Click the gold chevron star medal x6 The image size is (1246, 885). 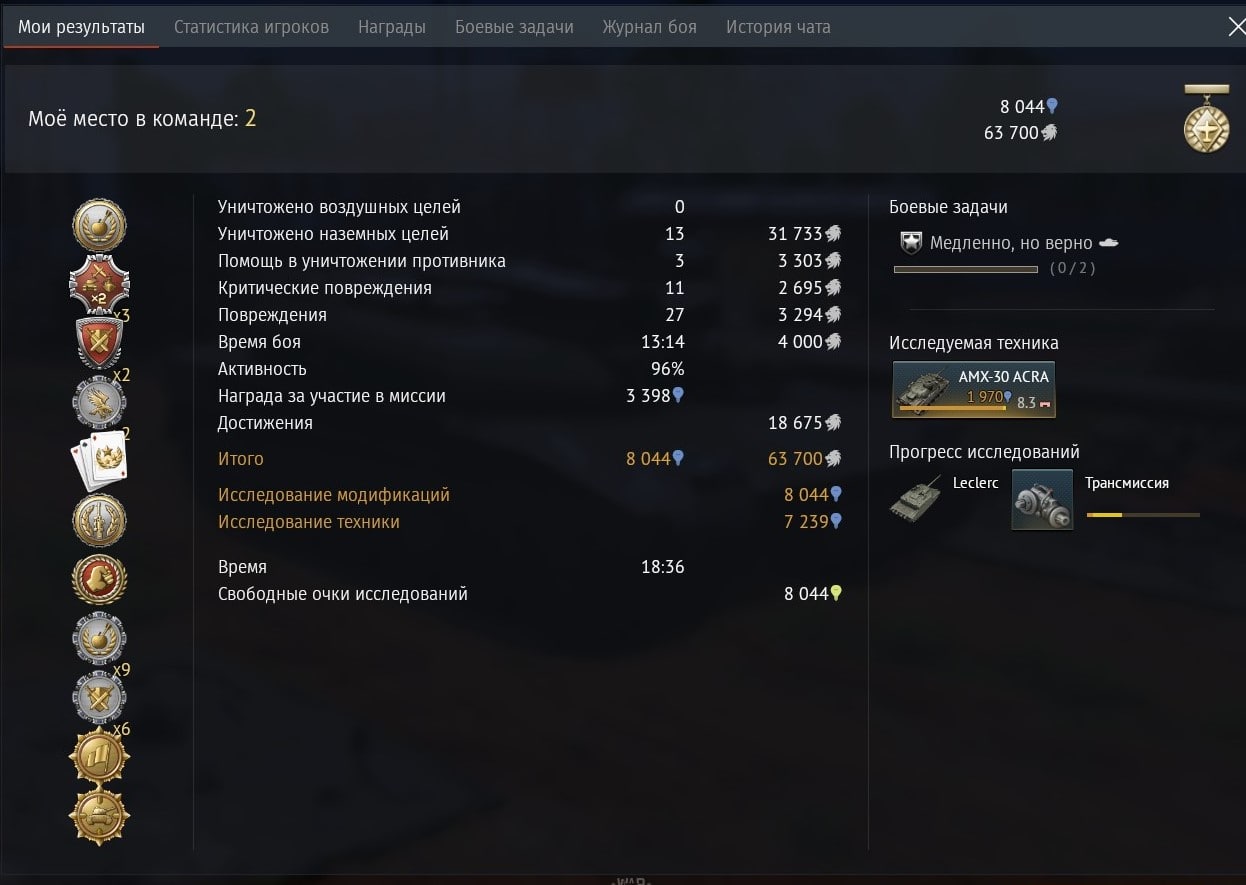[x=99, y=757]
